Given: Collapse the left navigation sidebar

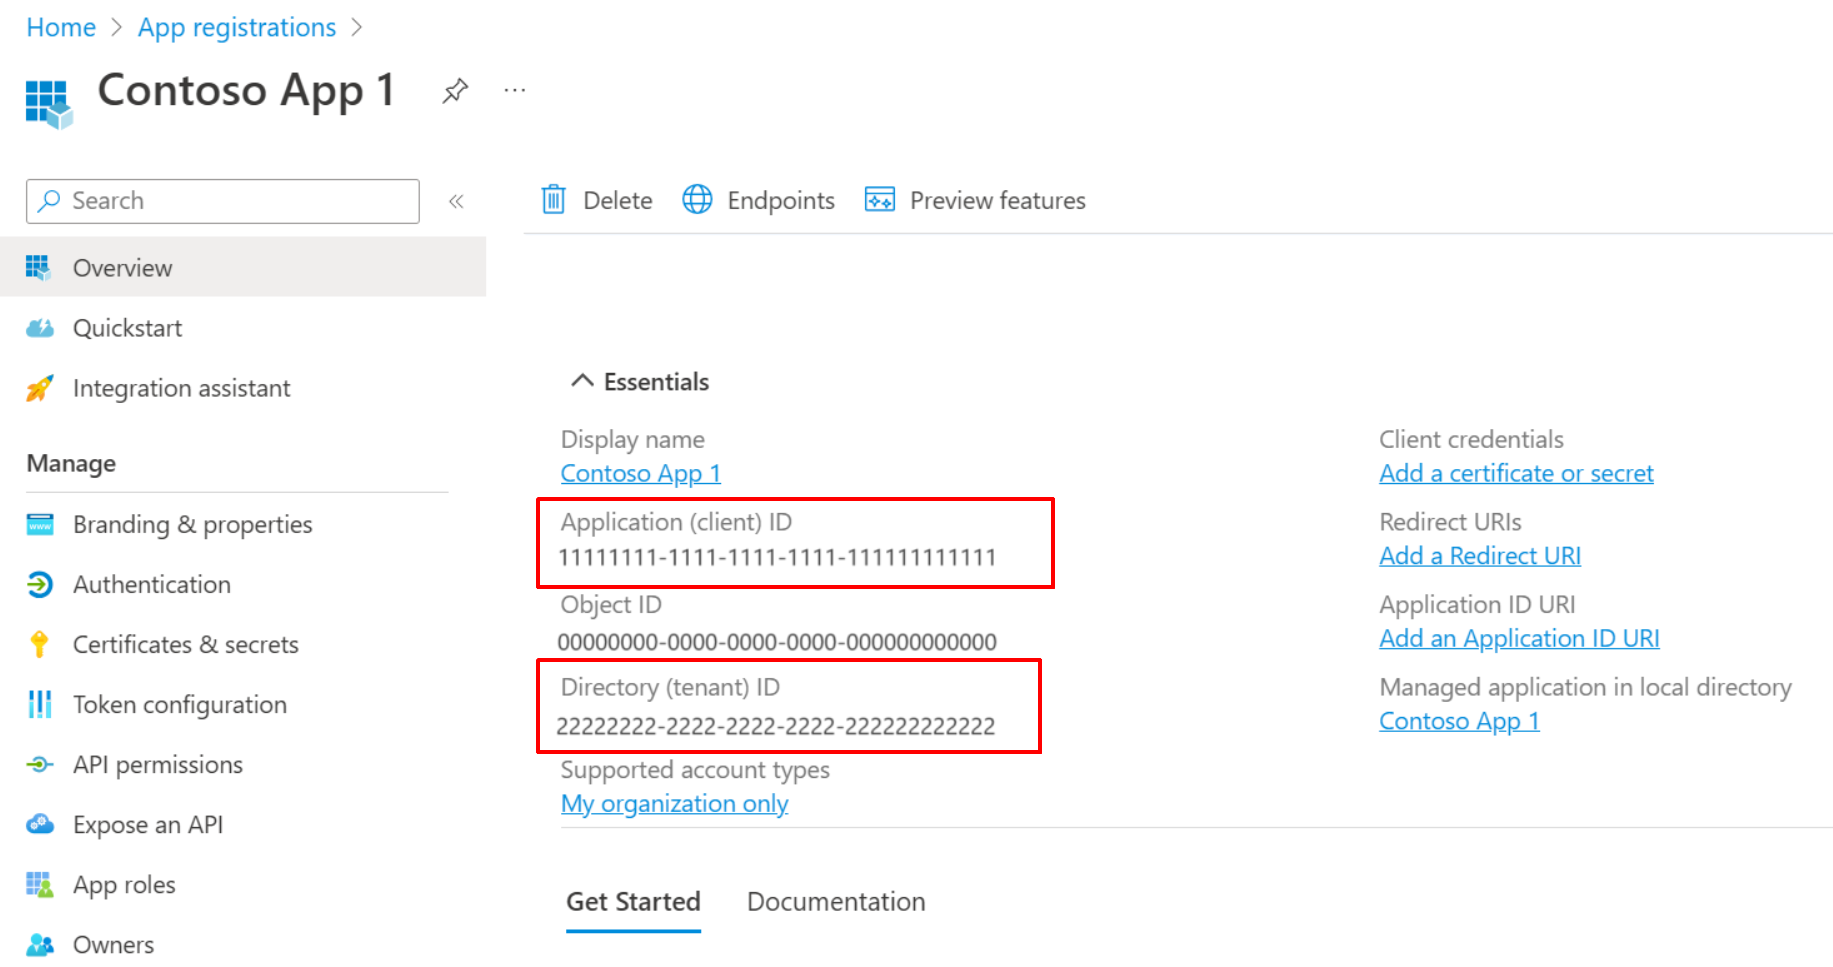Looking at the screenshot, I should pos(457,200).
